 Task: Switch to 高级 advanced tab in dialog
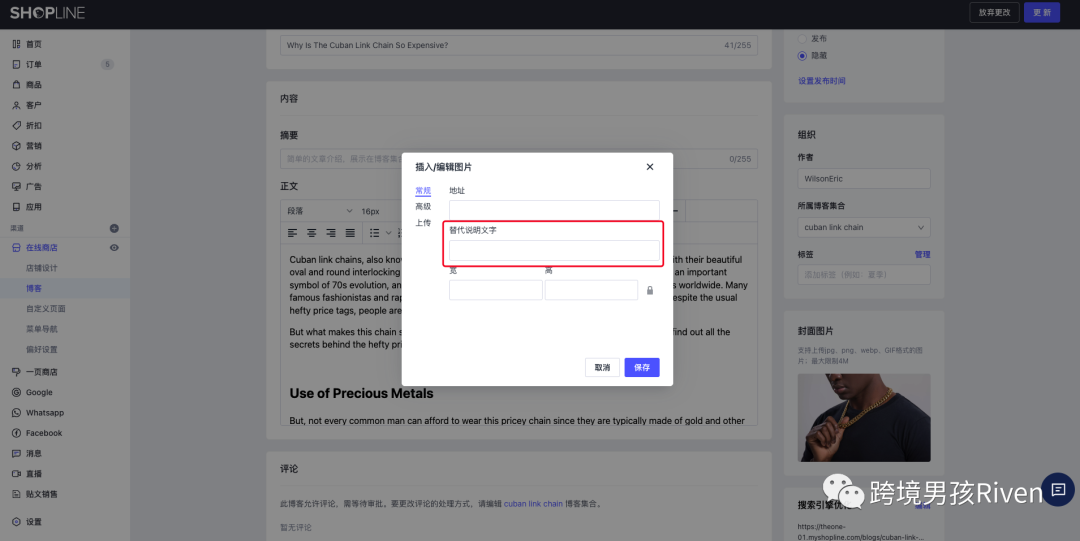click(423, 207)
